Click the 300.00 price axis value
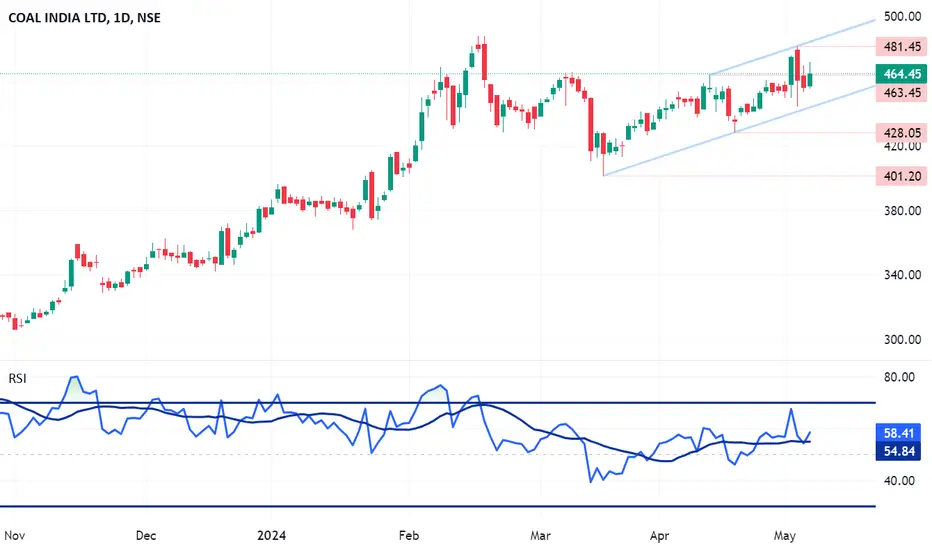Viewport: 932px width, 550px height. tap(902, 340)
